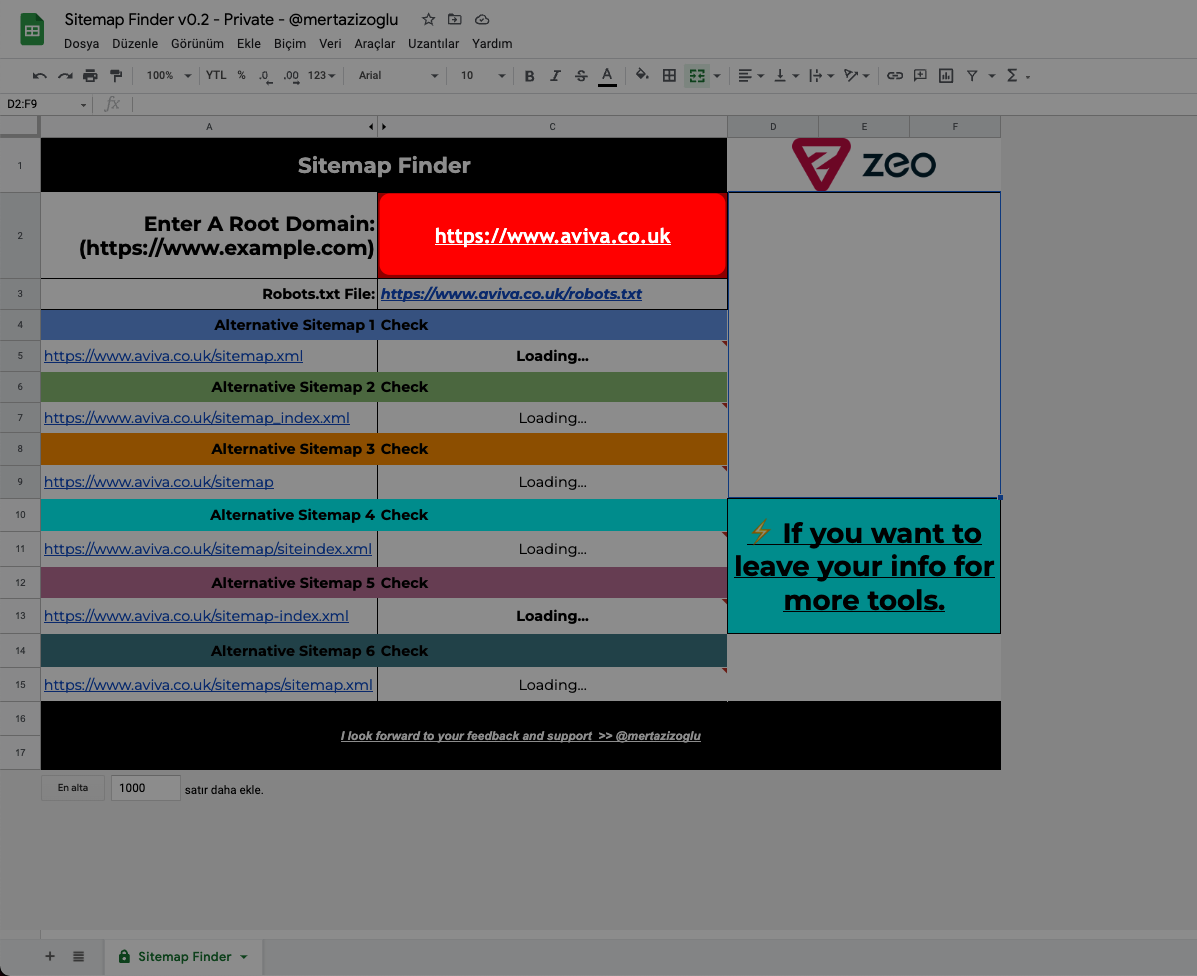The height and width of the screenshot is (976, 1197).
Task: Open the sitemap-index.xml link
Action: (196, 616)
